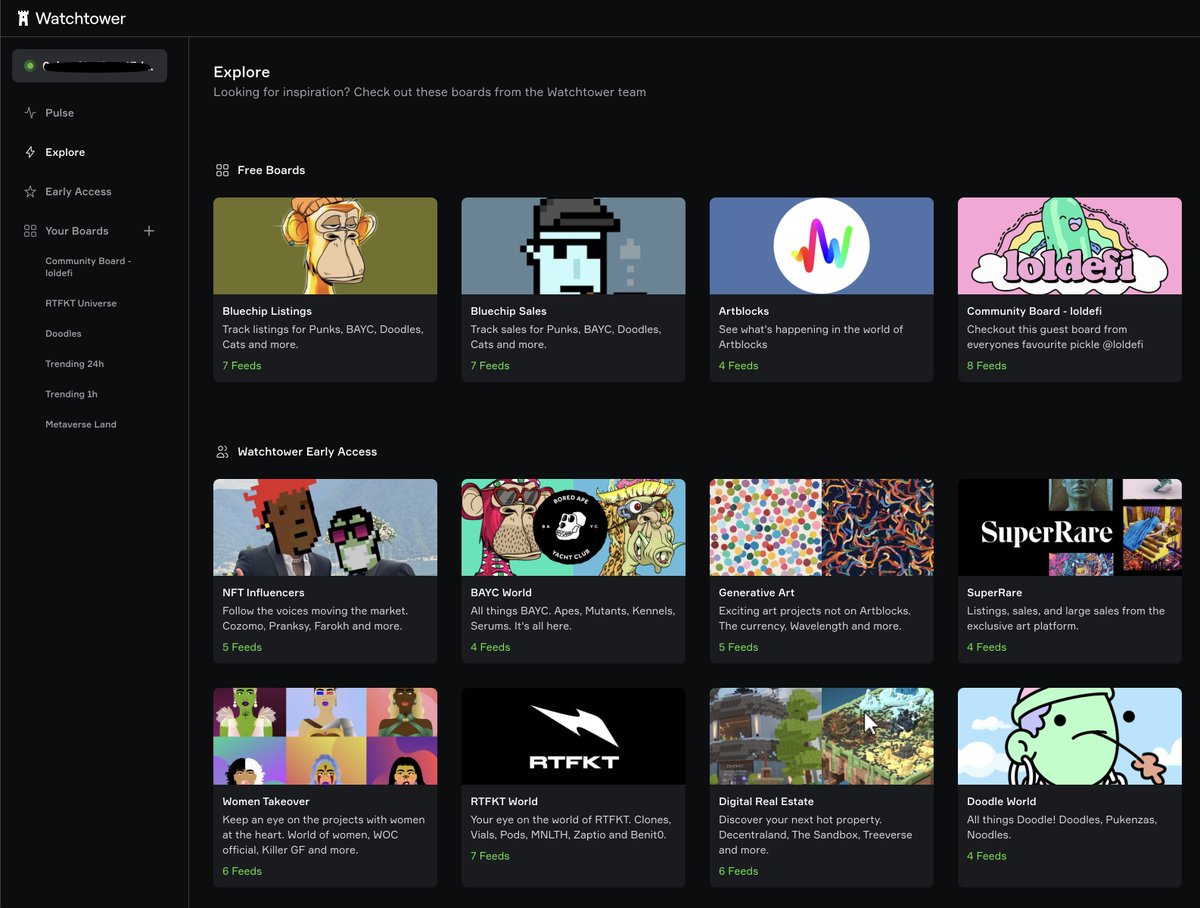This screenshot has height=908, width=1200.
Task: Open Metaverse Land board
Action: coord(81,424)
